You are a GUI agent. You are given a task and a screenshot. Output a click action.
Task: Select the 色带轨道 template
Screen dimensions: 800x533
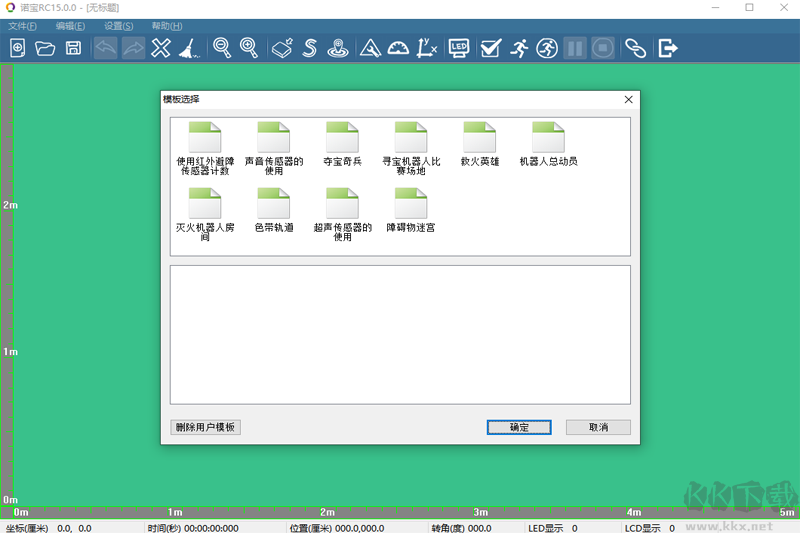coord(273,211)
